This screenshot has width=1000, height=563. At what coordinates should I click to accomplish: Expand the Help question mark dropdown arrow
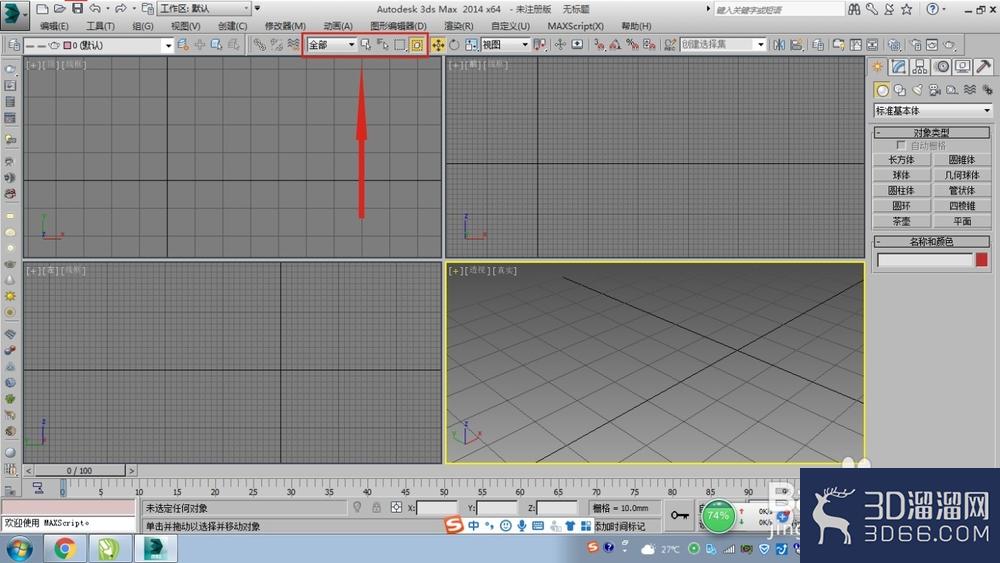pyautogui.click(x=946, y=10)
